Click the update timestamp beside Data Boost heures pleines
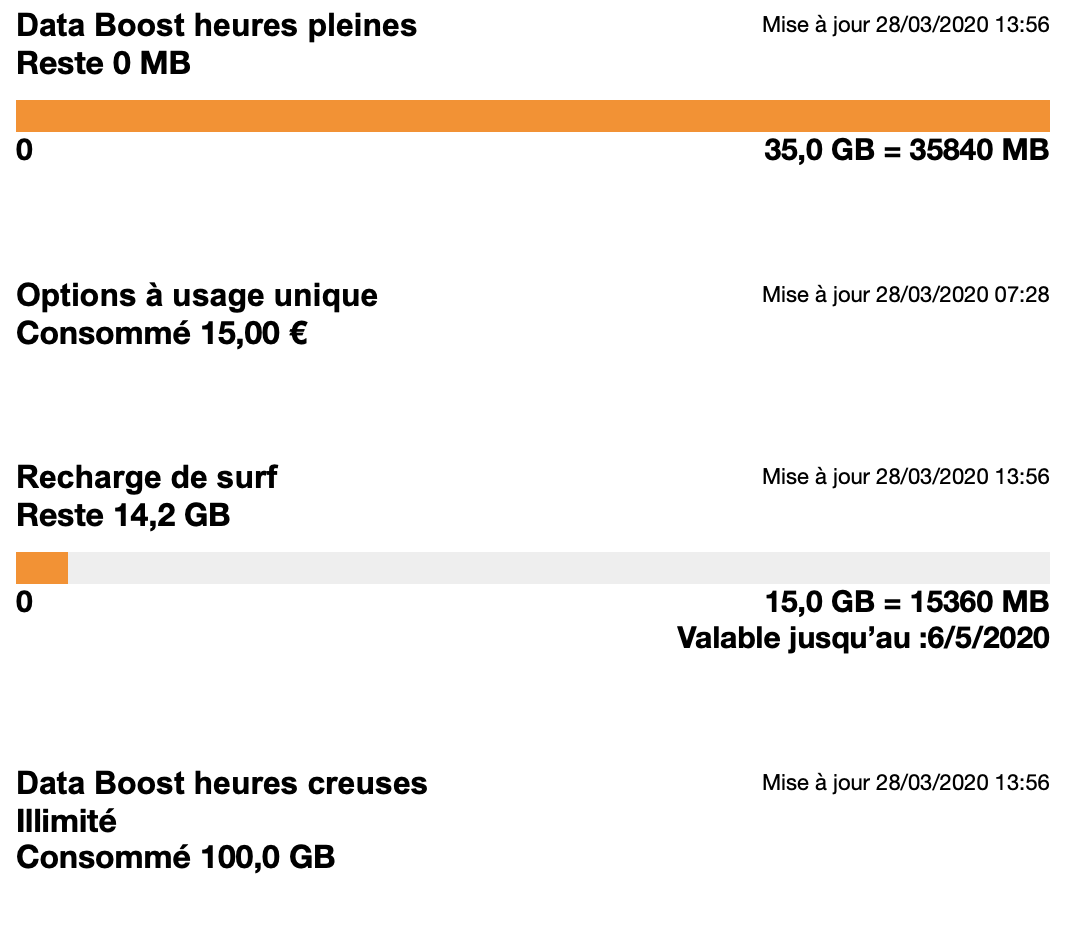Viewport: 1070px width, 938px height. tap(906, 25)
